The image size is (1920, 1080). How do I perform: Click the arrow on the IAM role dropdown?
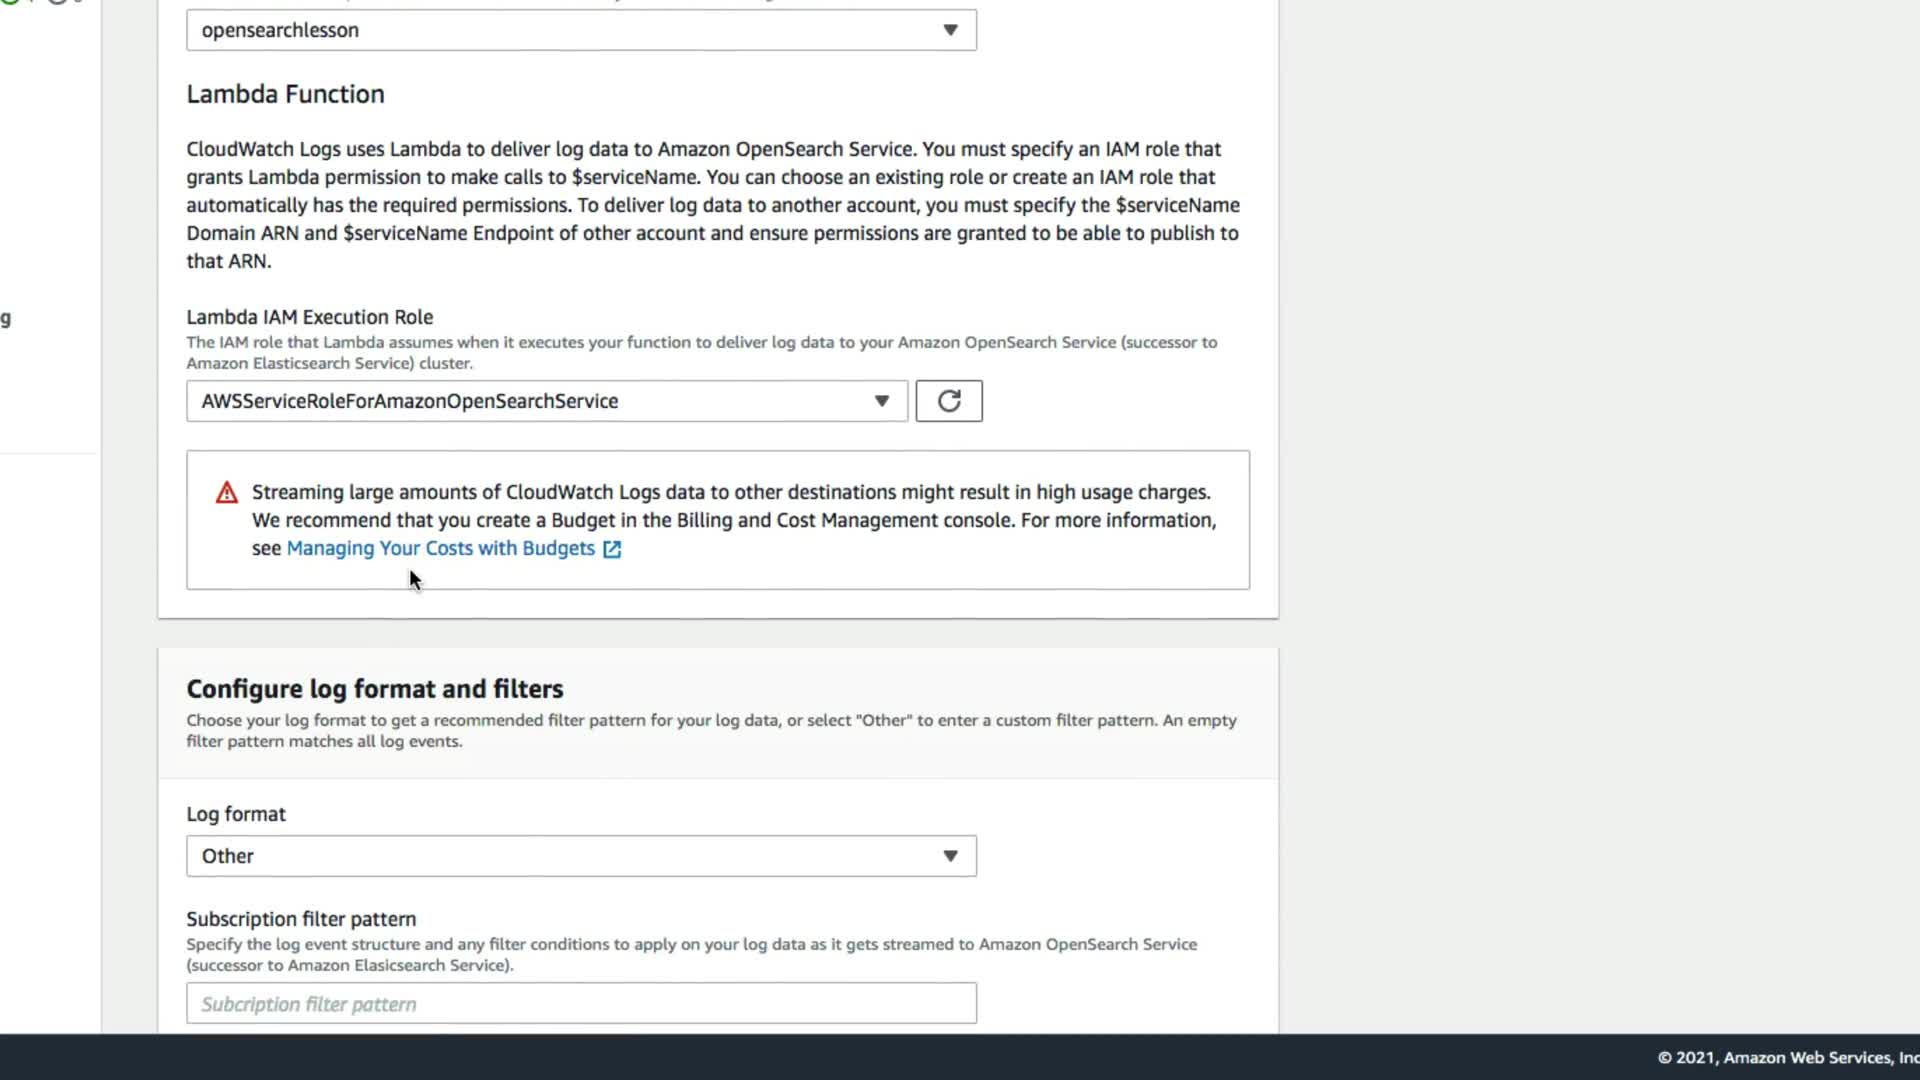coord(881,401)
